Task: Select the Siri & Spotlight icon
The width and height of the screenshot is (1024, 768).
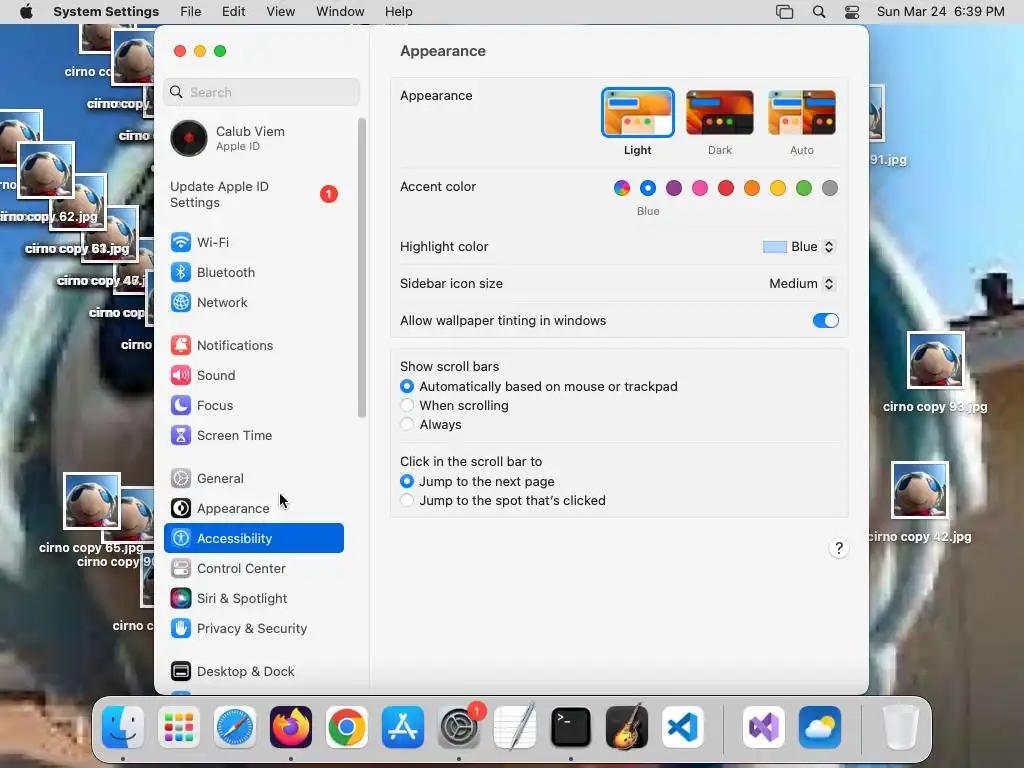Action: 181,599
